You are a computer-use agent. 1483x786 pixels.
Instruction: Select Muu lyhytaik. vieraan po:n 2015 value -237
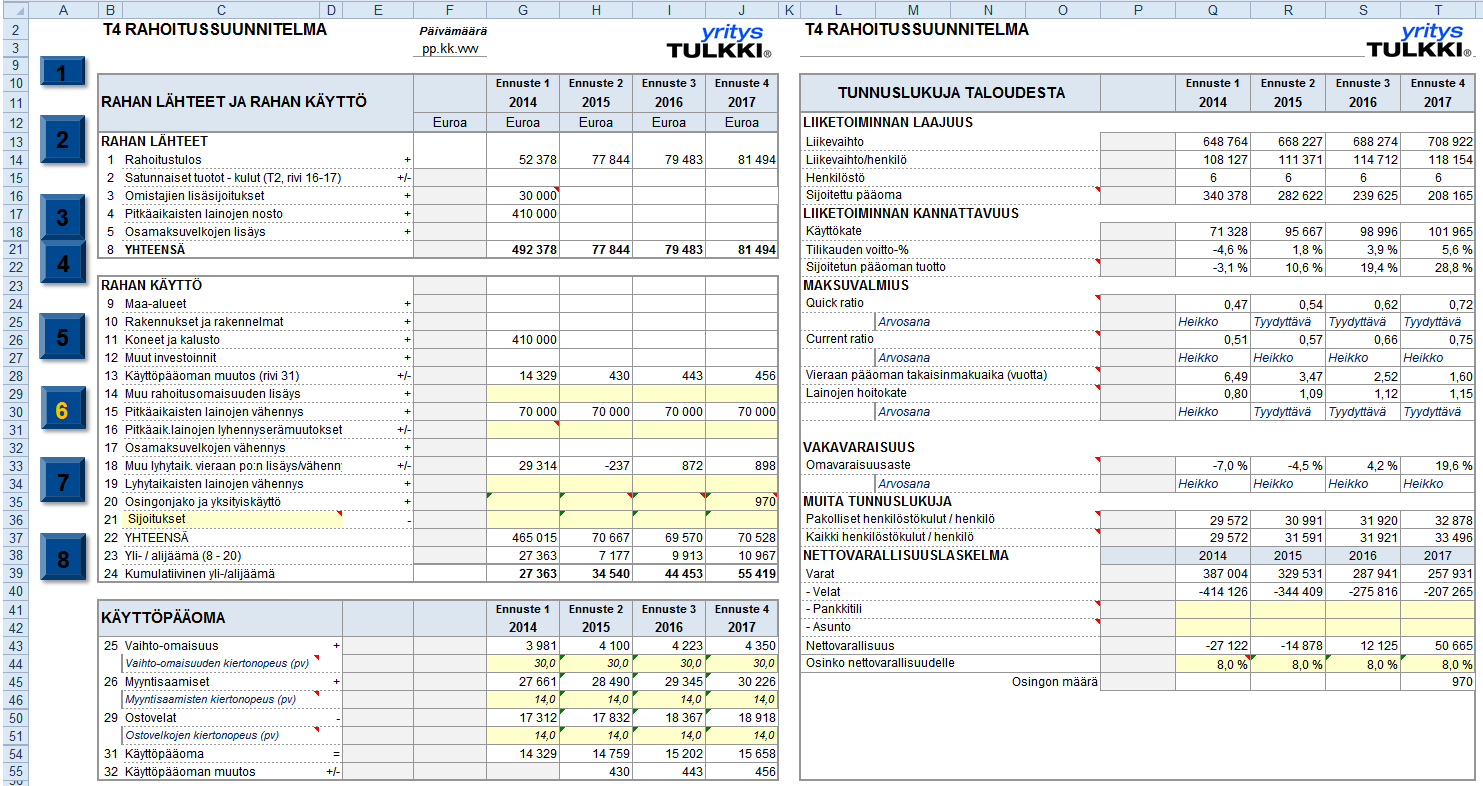(596, 465)
